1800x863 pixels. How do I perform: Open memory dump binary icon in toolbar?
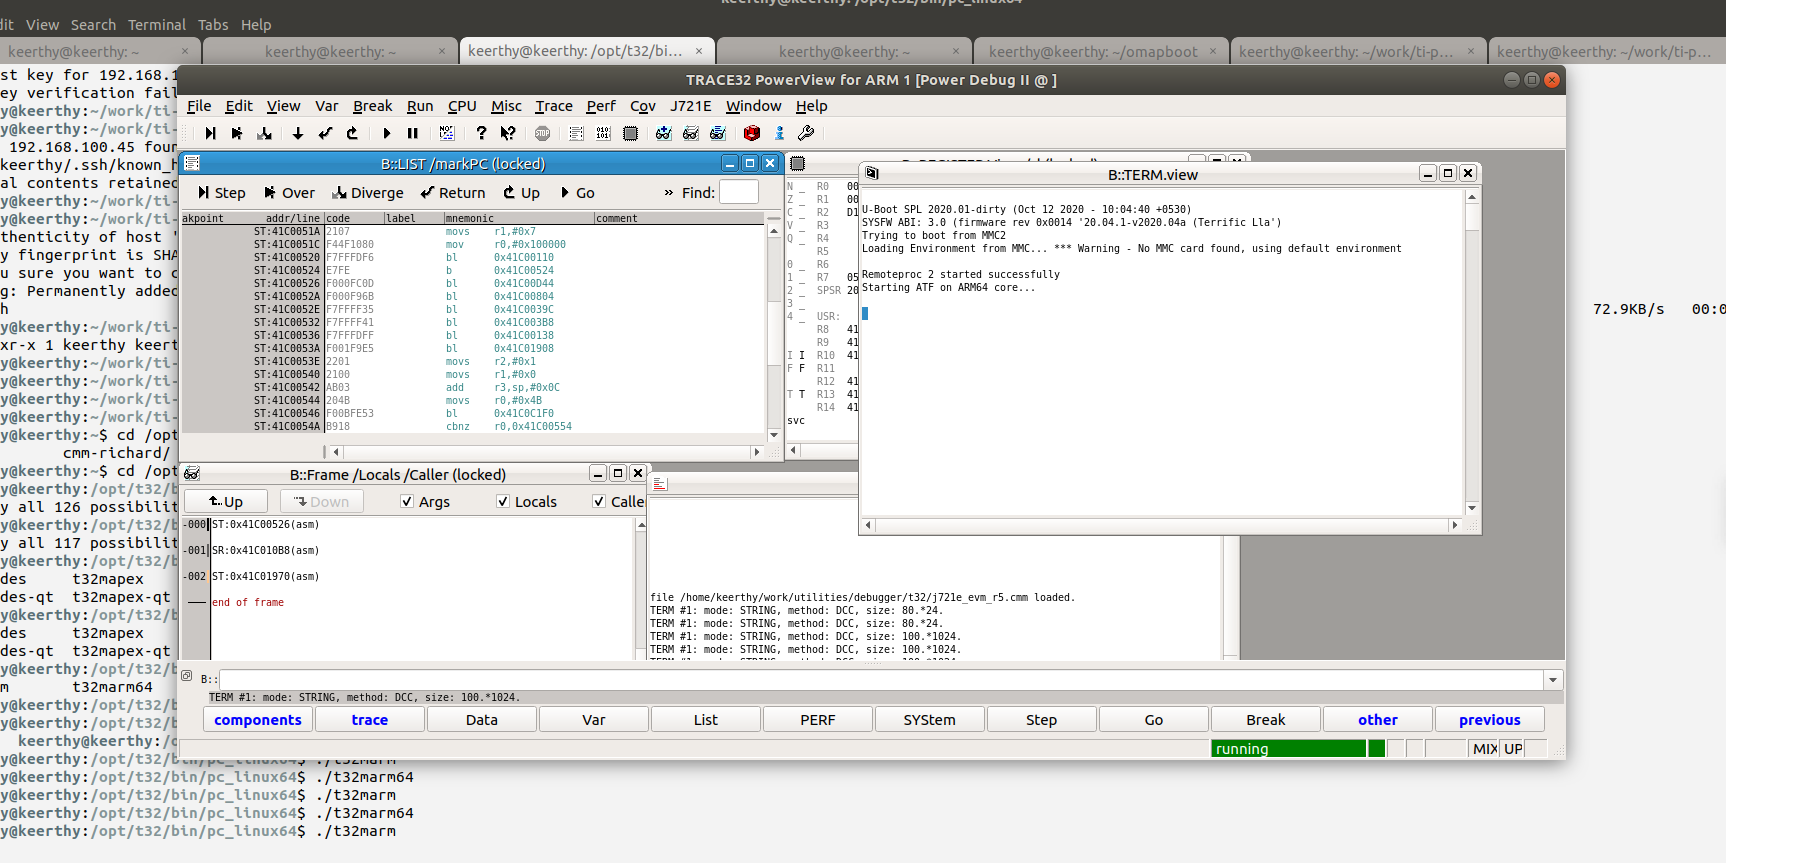coord(603,133)
